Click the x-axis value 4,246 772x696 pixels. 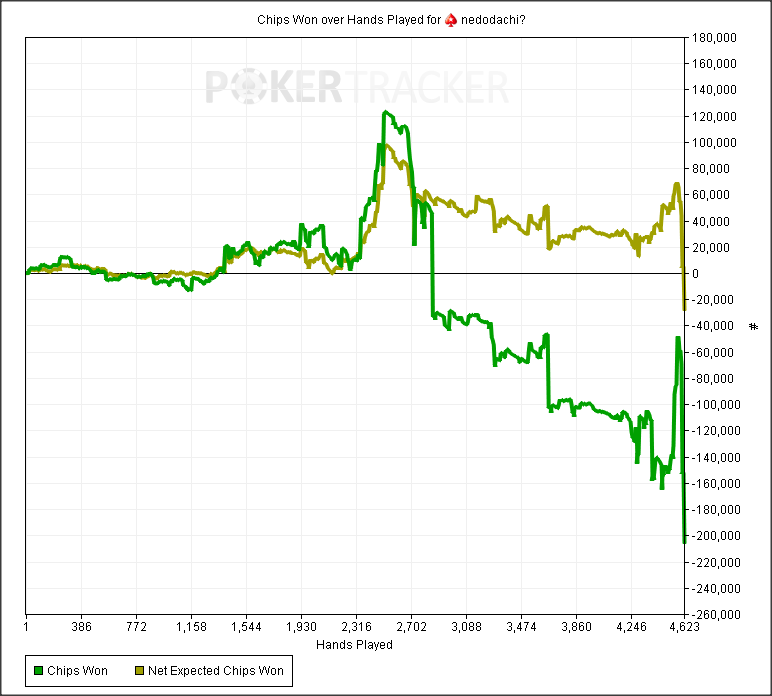pyautogui.click(x=632, y=627)
